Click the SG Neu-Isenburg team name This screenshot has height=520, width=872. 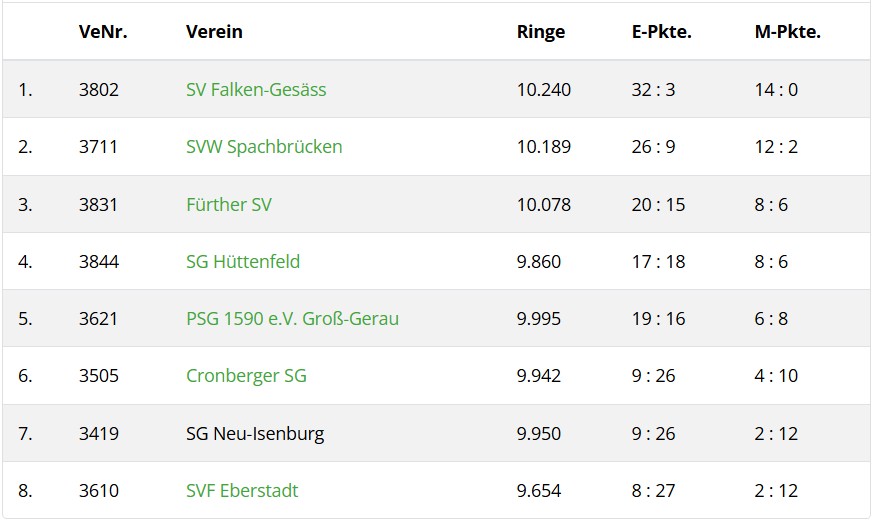pyautogui.click(x=255, y=434)
